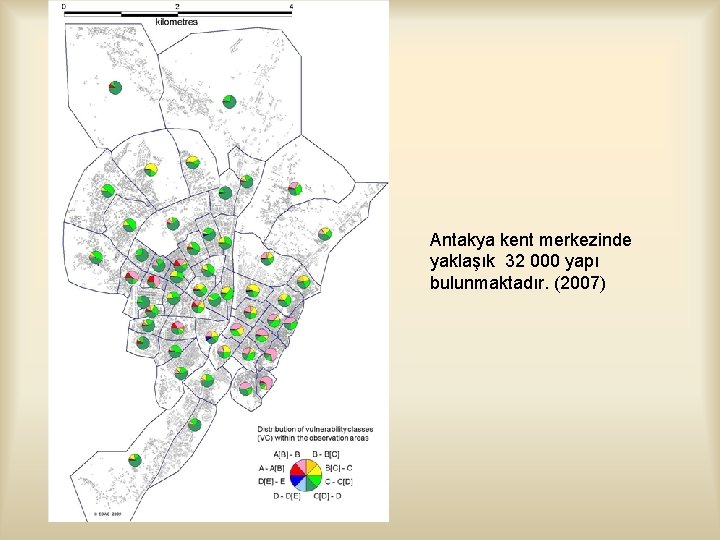
Task: Click the text 'yaklaşık 32 000 yapı'
Action: [x=514, y=262]
